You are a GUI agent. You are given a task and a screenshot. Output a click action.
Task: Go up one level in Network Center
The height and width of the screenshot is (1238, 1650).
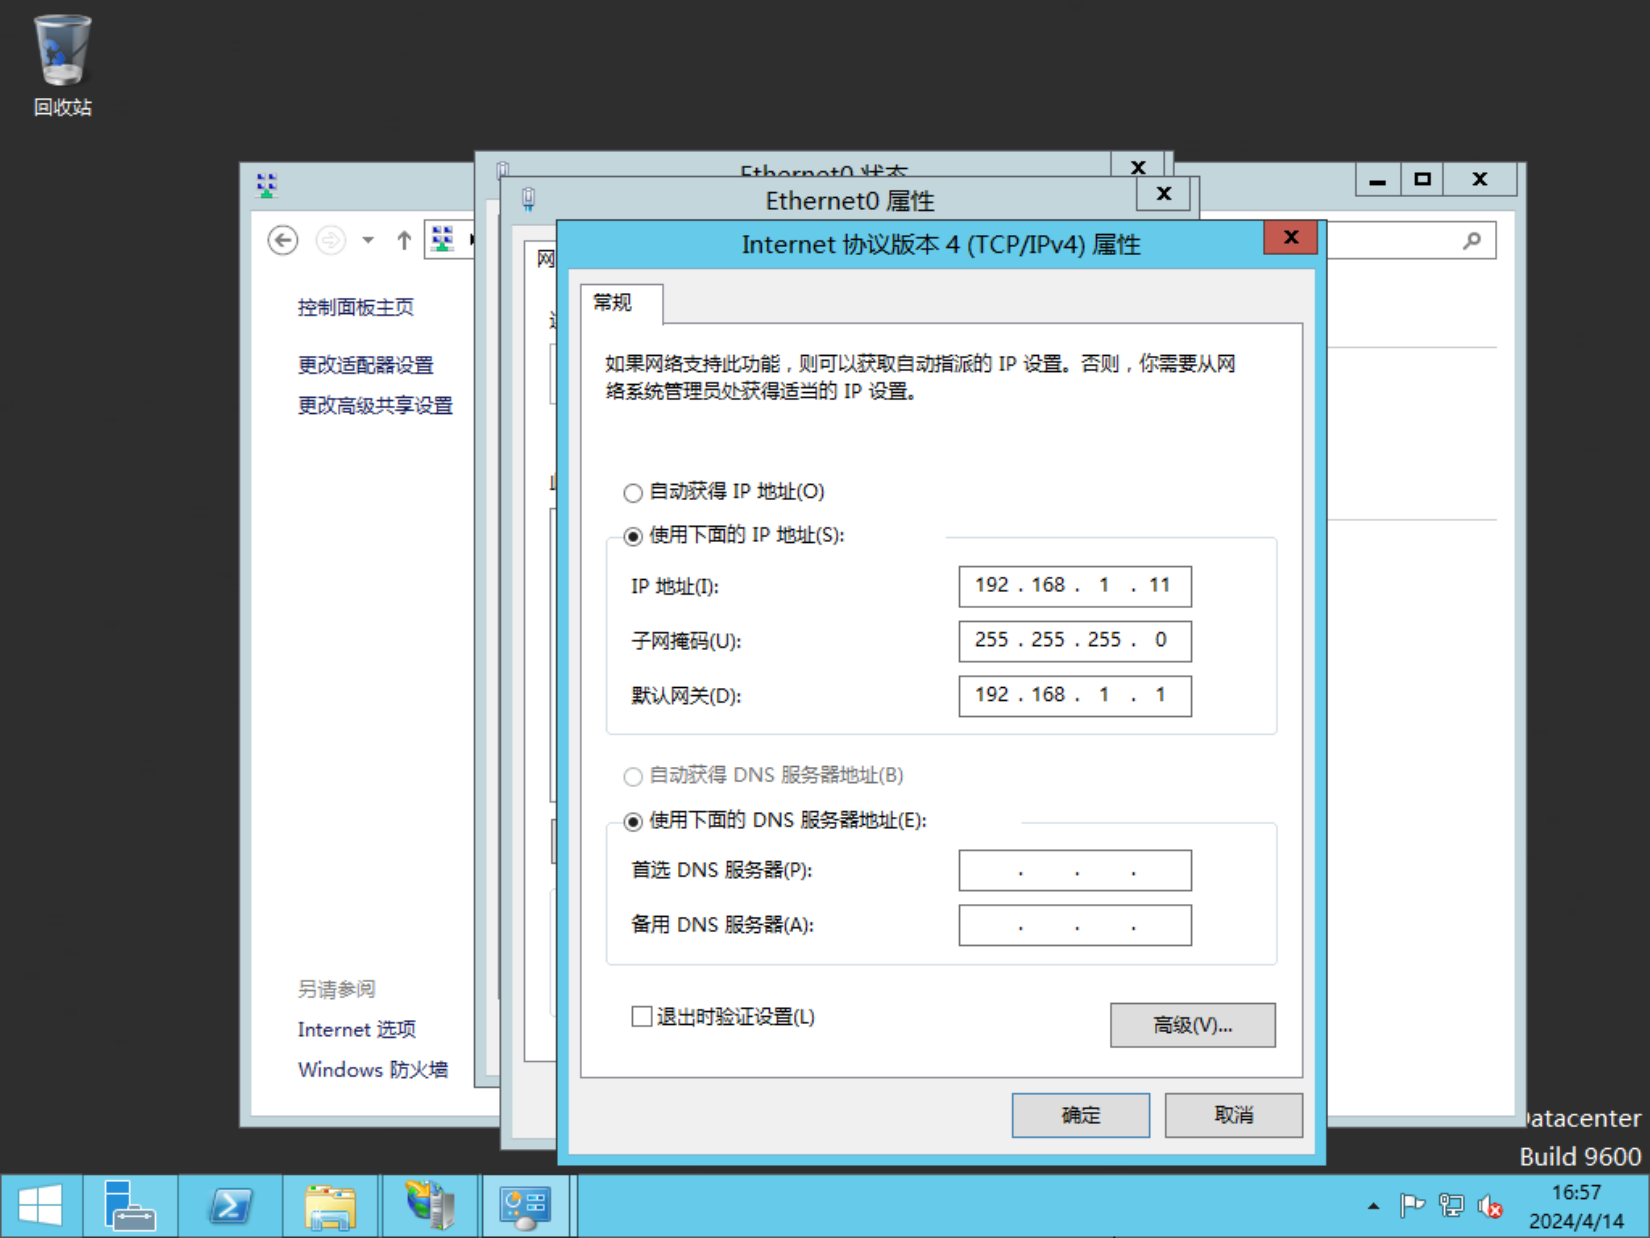(x=403, y=240)
